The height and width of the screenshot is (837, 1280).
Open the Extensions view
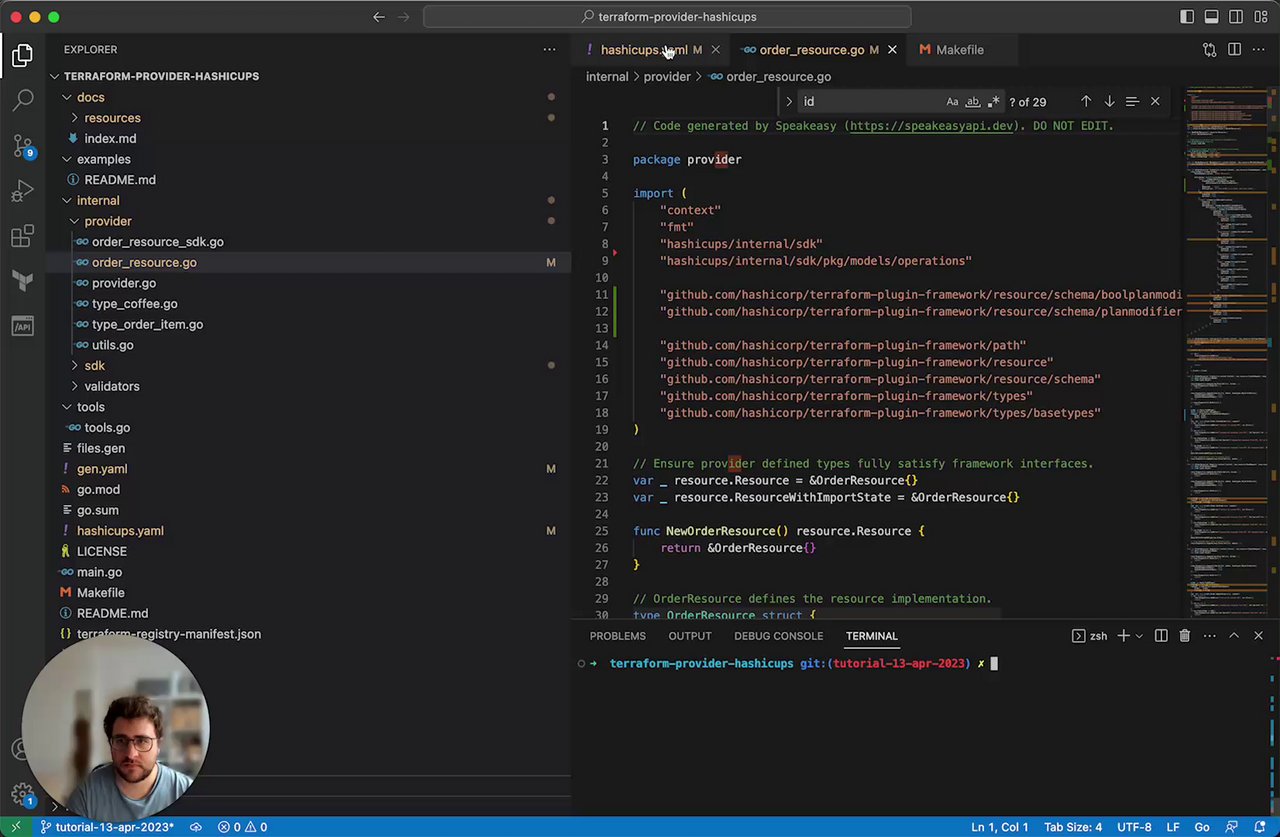click(23, 237)
